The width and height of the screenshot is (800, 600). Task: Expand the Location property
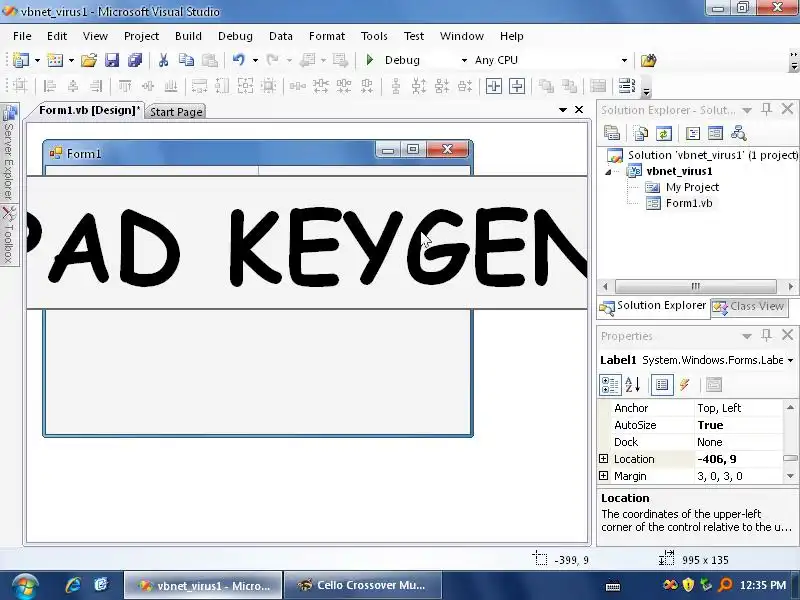coord(604,459)
